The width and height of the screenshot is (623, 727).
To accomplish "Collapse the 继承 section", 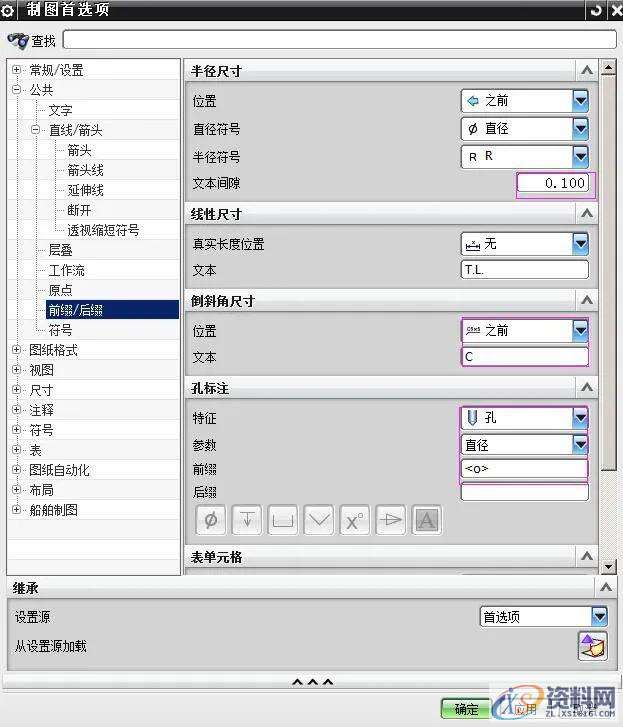I will (605, 587).
